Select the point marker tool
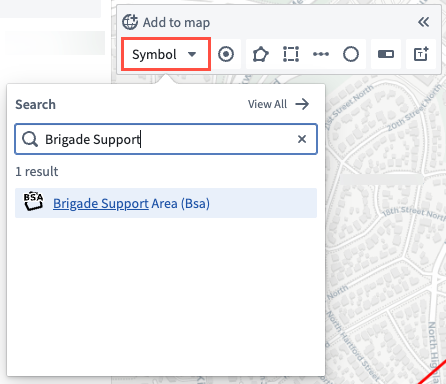This screenshot has height=384, width=446. pos(226,54)
